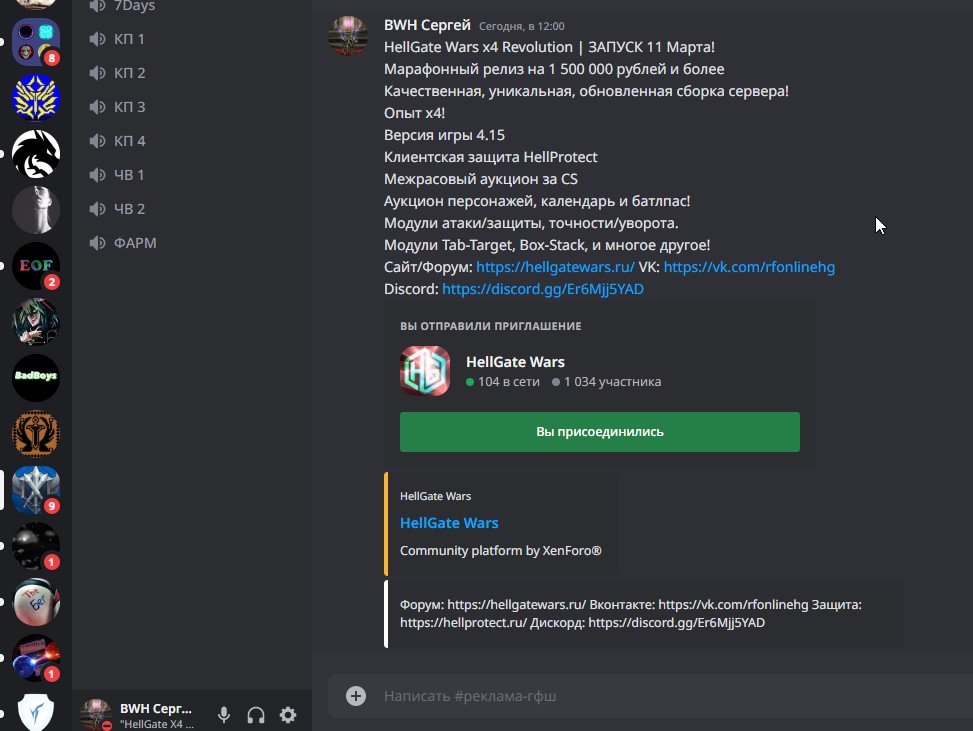This screenshot has height=731, width=973.
Task: Open the 'The Ber' ball server icon
Action: click(x=36, y=602)
